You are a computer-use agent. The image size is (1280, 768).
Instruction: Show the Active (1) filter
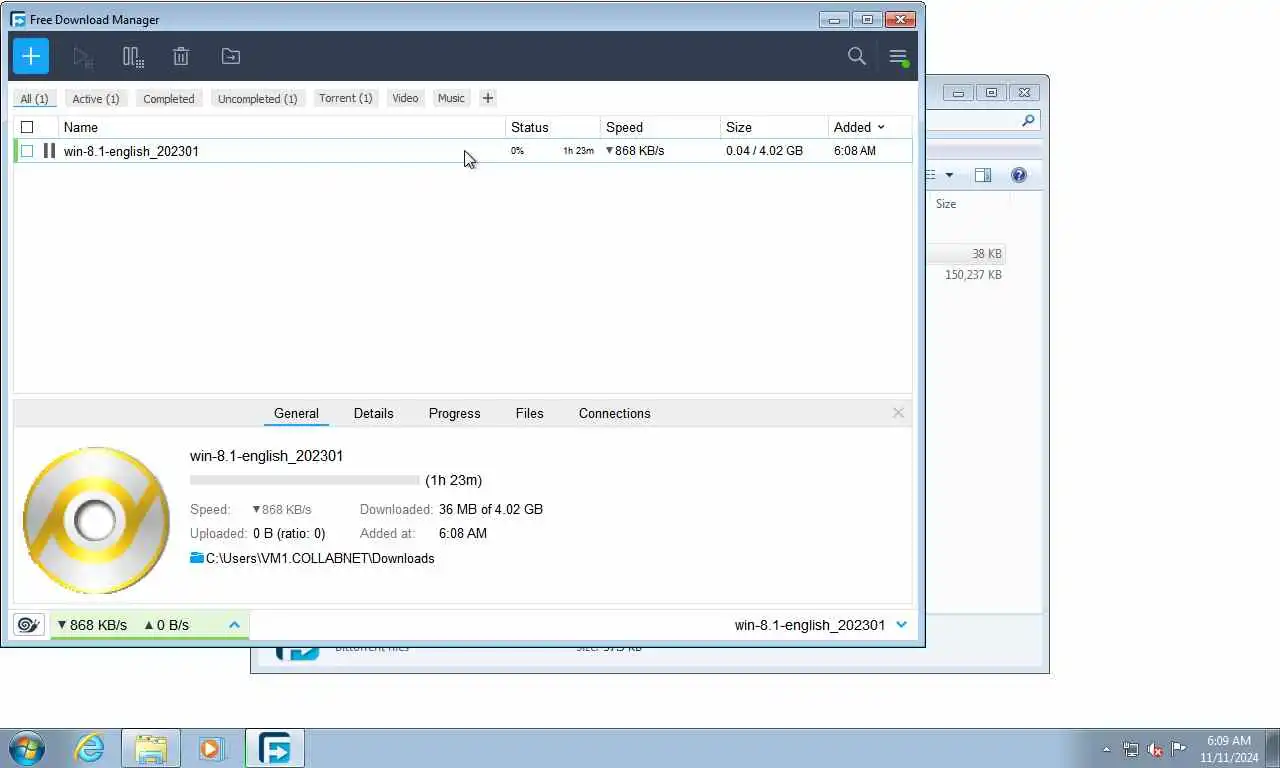[96, 98]
